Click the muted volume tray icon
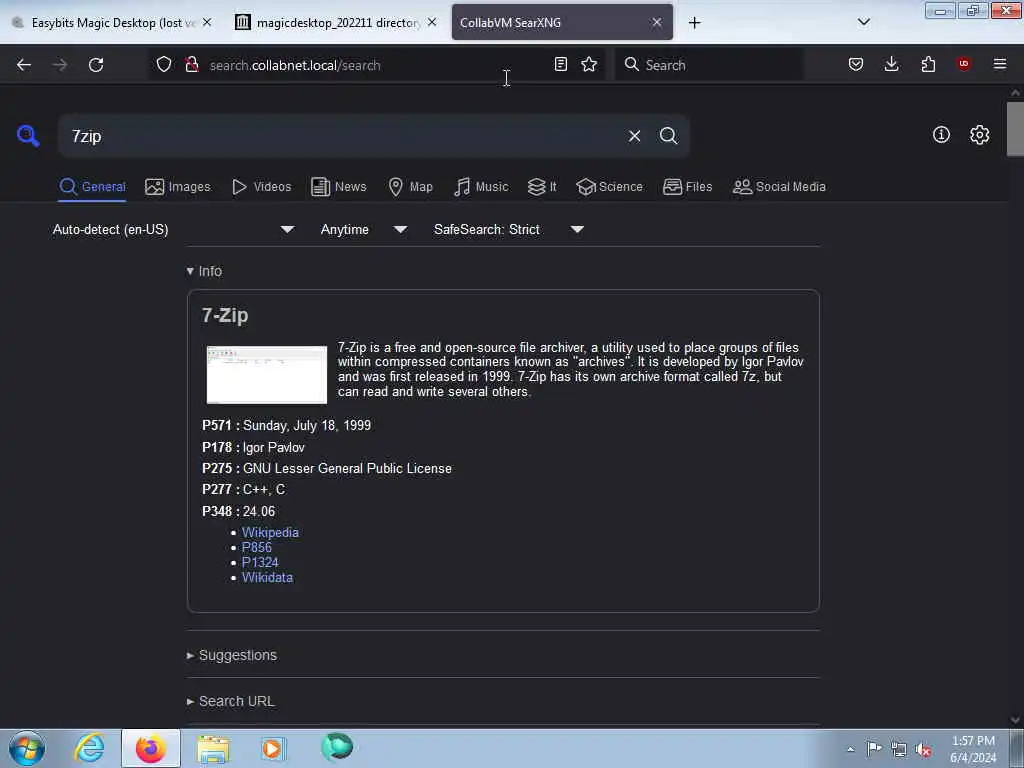Screen dimensions: 1024x768 point(923,749)
